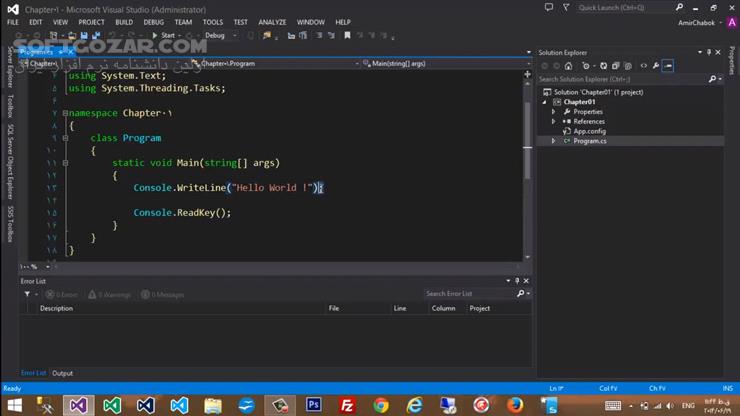
Task: Expand the Properties node in Solution Explorer
Action: pos(554,112)
